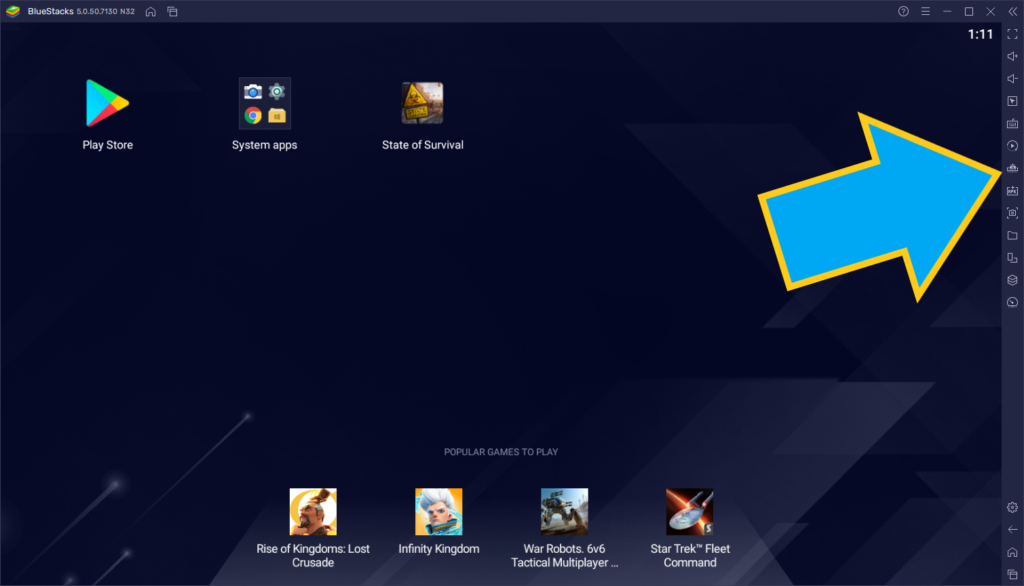Open the State of Survival app
The height and width of the screenshot is (586, 1024).
422,103
